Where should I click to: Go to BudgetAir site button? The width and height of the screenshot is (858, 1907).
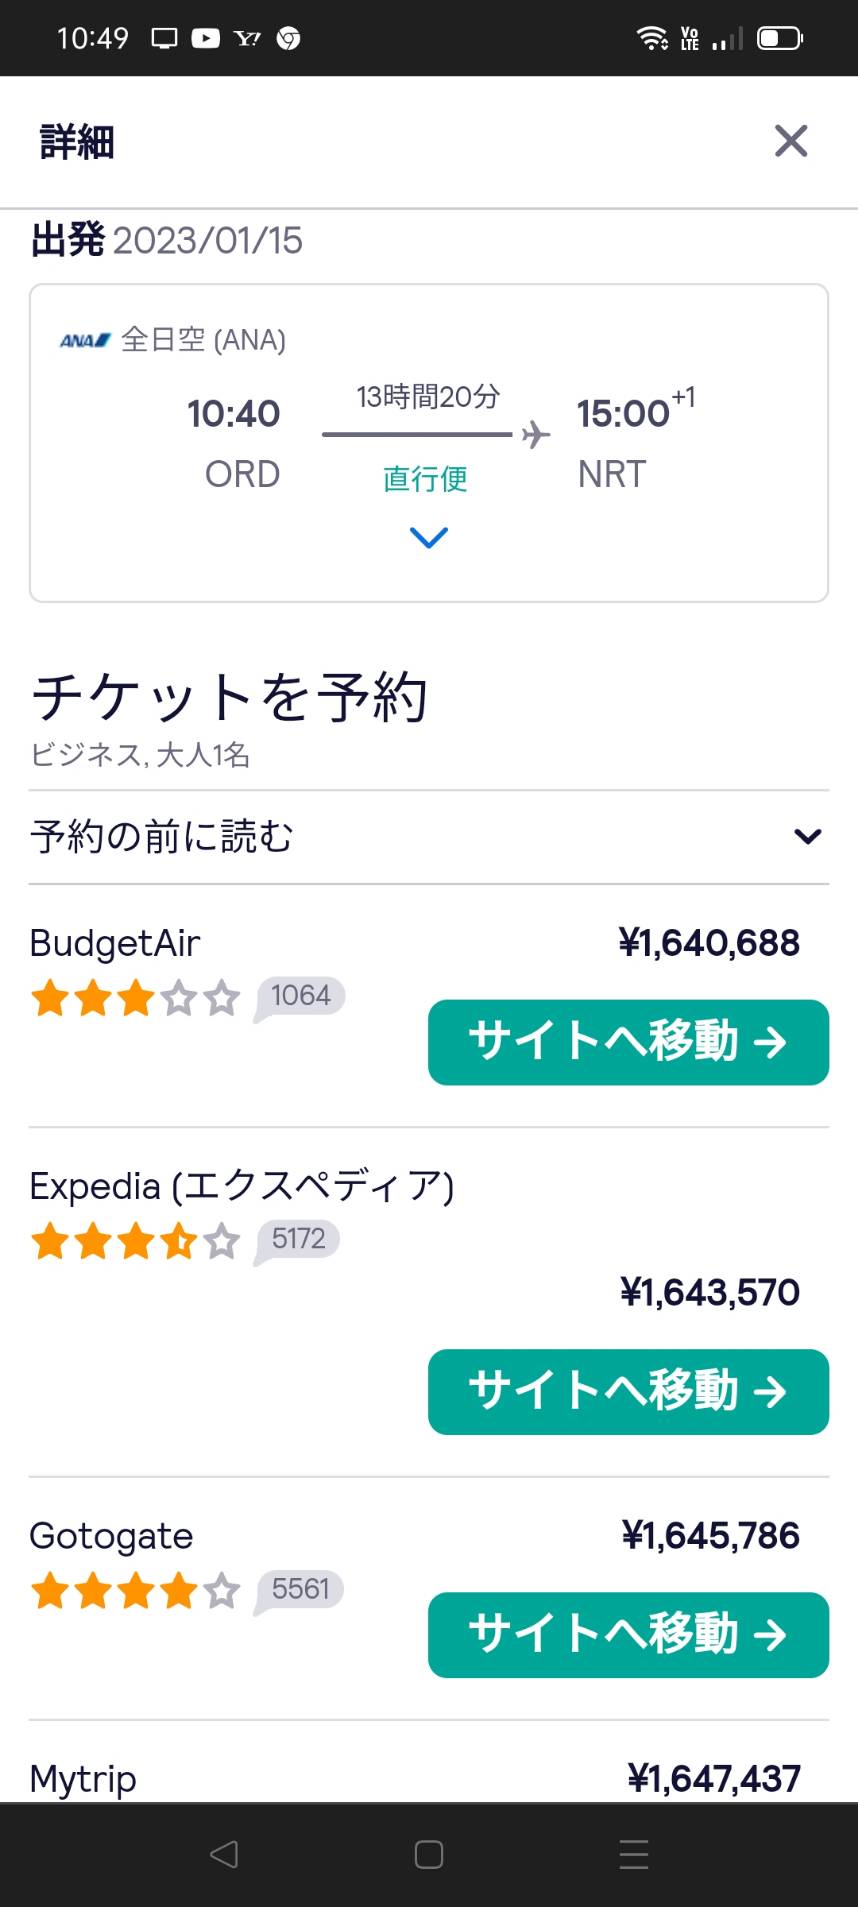[x=628, y=1042]
